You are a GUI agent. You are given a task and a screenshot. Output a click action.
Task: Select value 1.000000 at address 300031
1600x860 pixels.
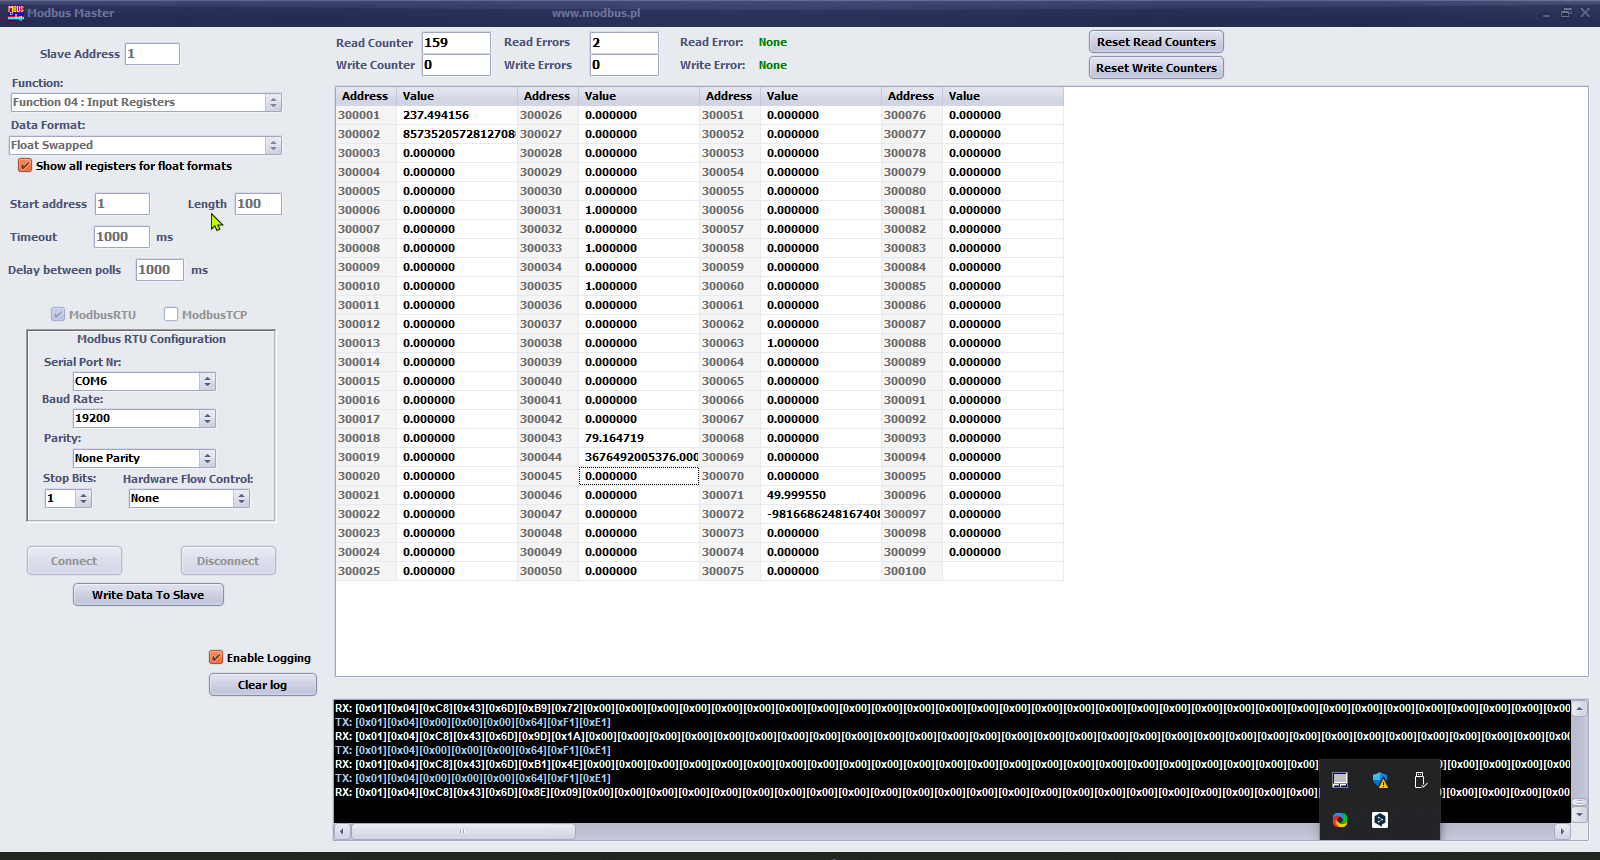coord(639,210)
